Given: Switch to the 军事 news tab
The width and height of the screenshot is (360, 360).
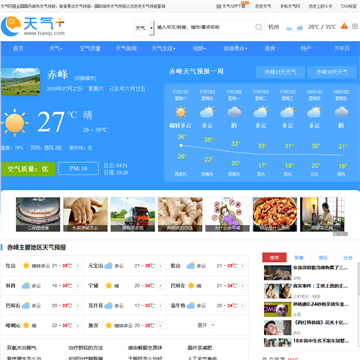Looking at the screenshot, I should coord(299,257).
